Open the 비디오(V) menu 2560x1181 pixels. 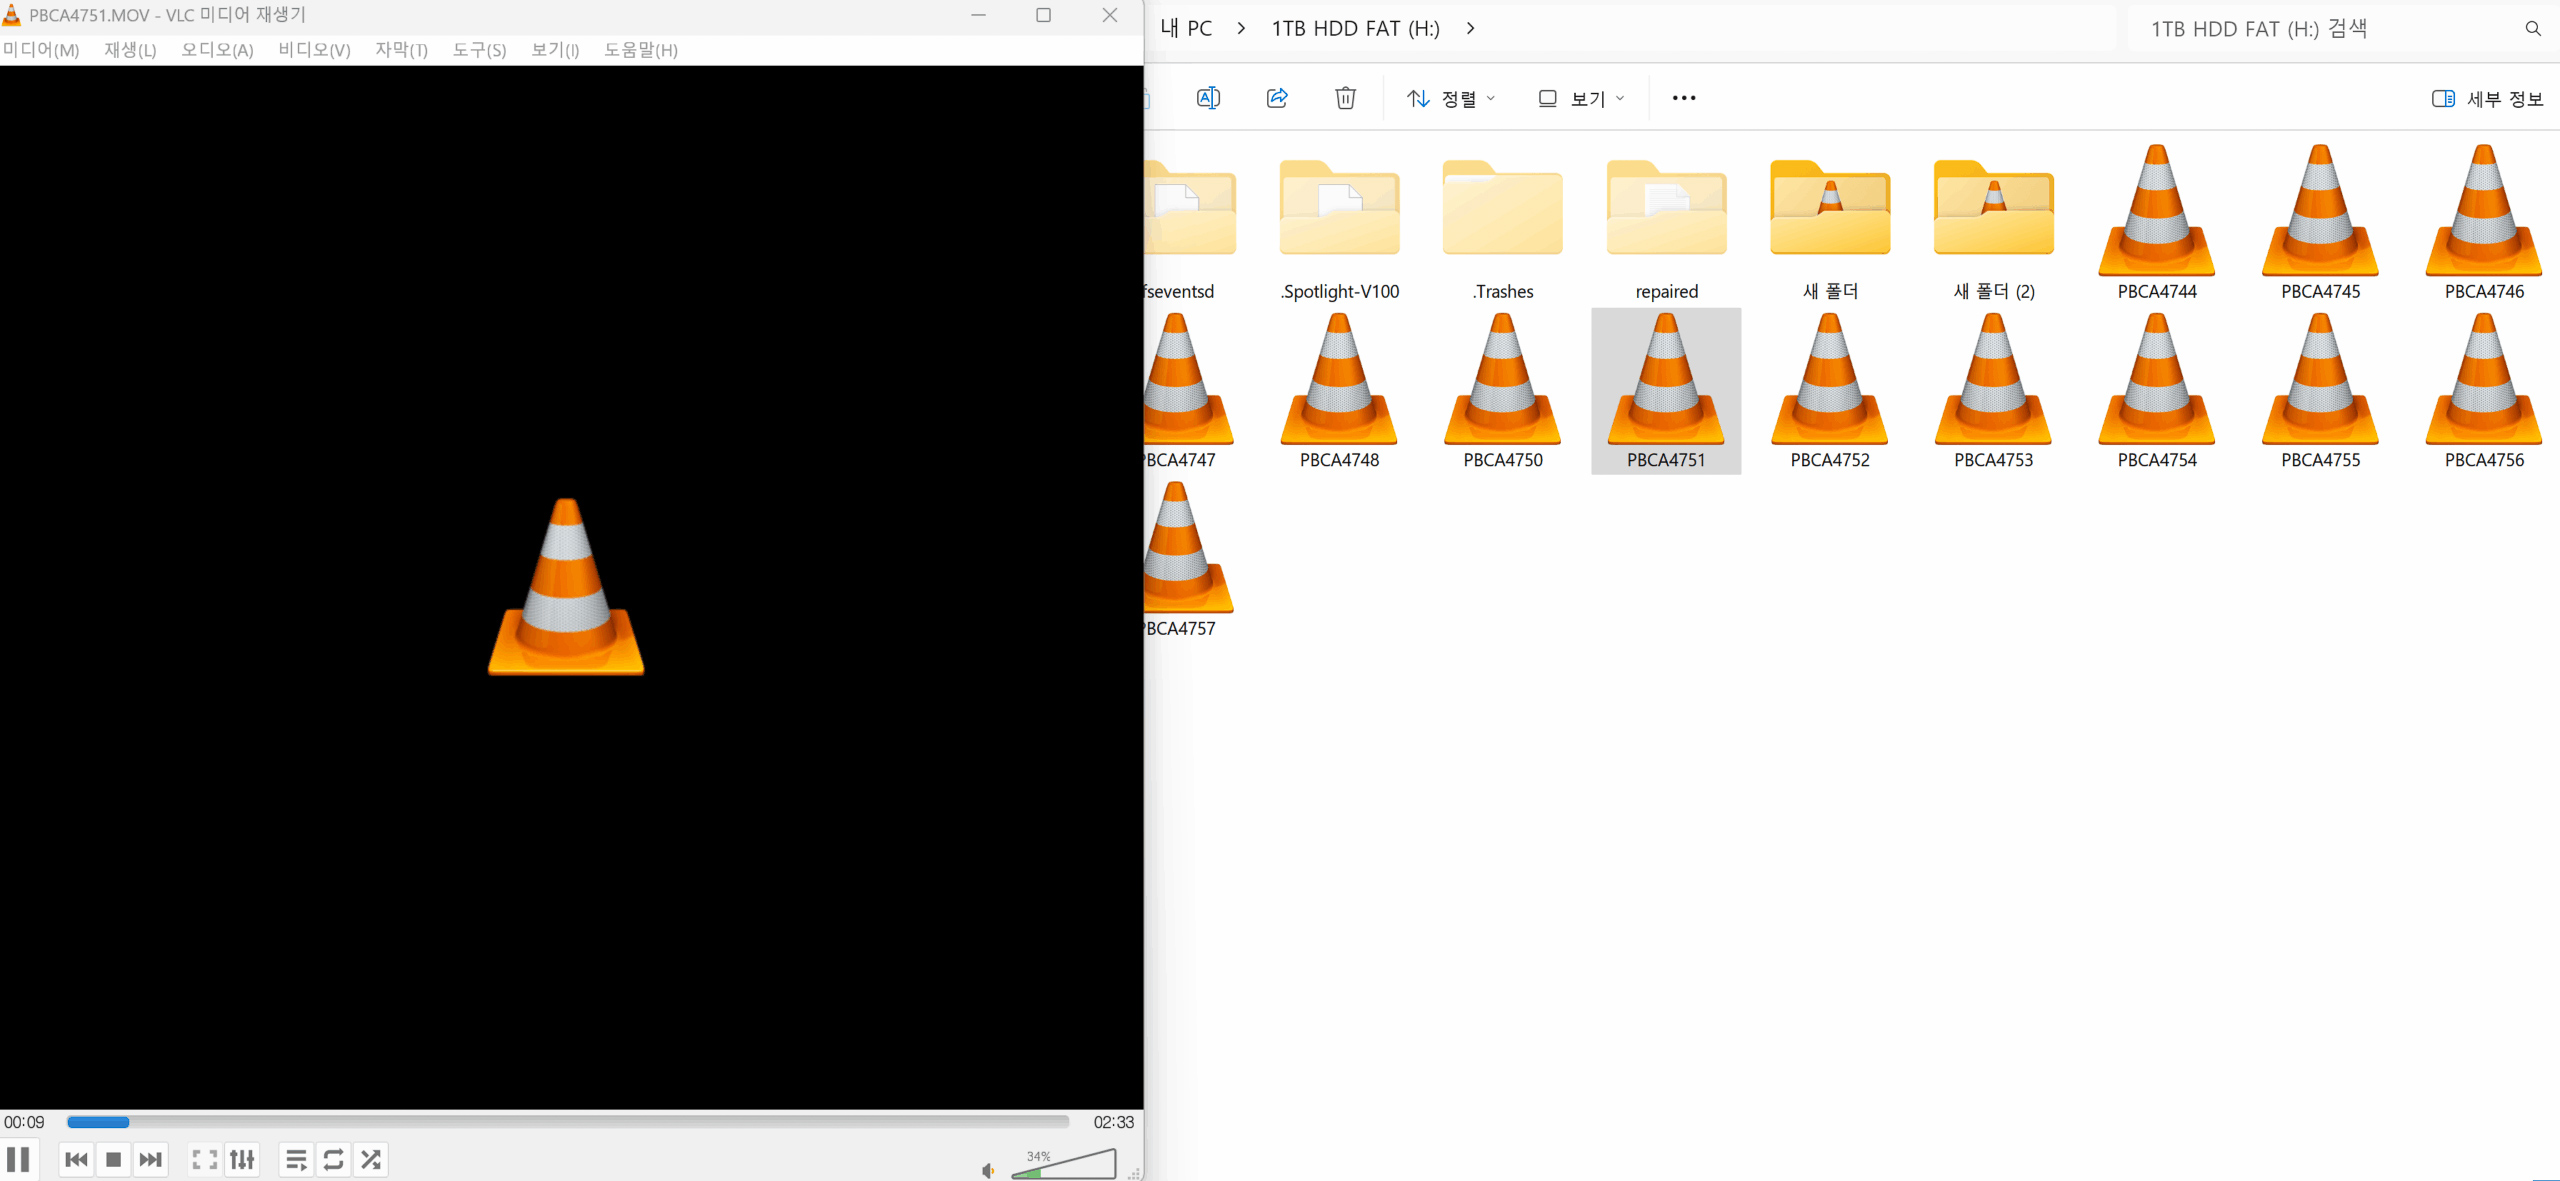click(314, 50)
